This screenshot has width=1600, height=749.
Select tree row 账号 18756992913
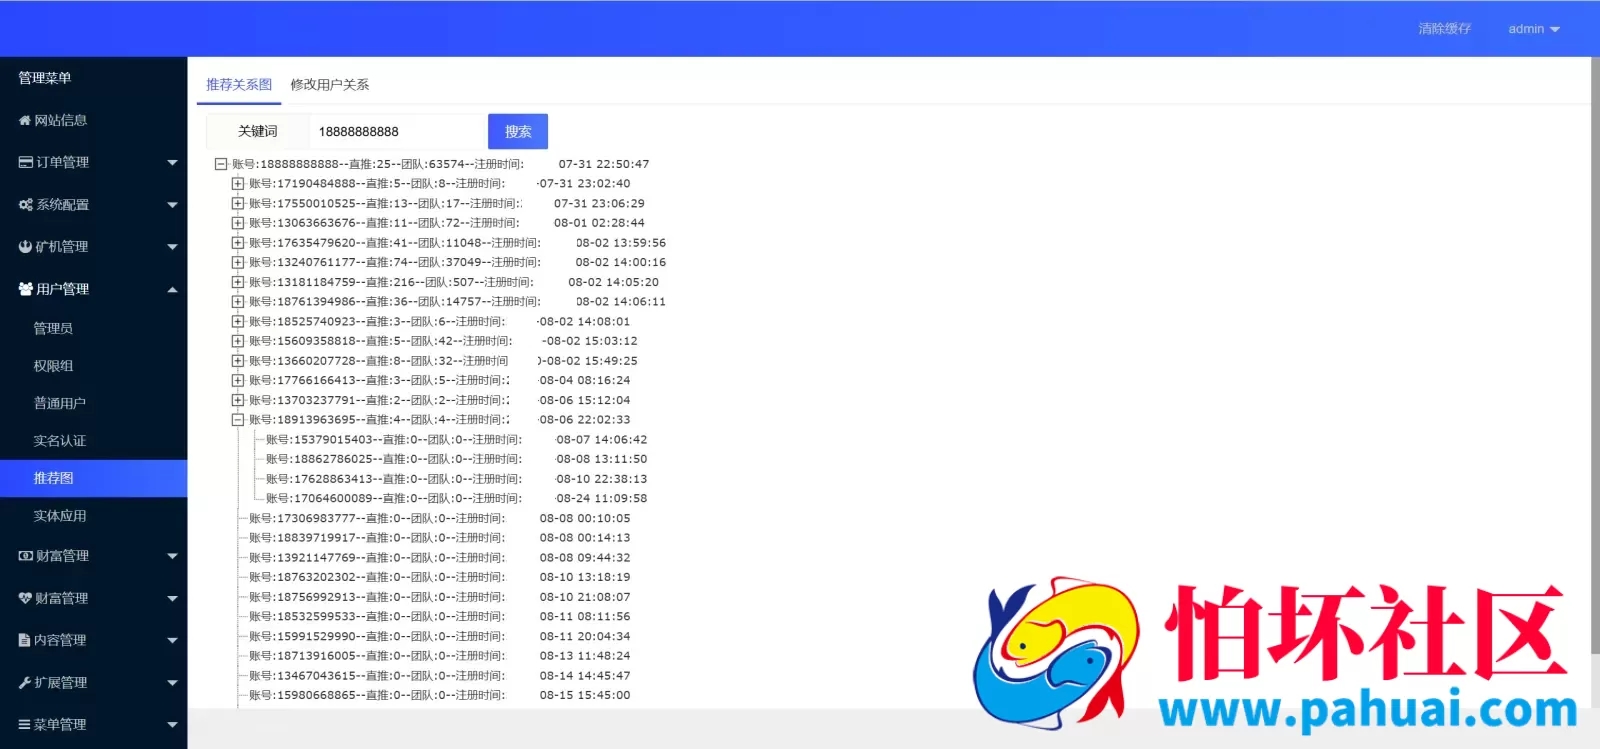click(440, 597)
